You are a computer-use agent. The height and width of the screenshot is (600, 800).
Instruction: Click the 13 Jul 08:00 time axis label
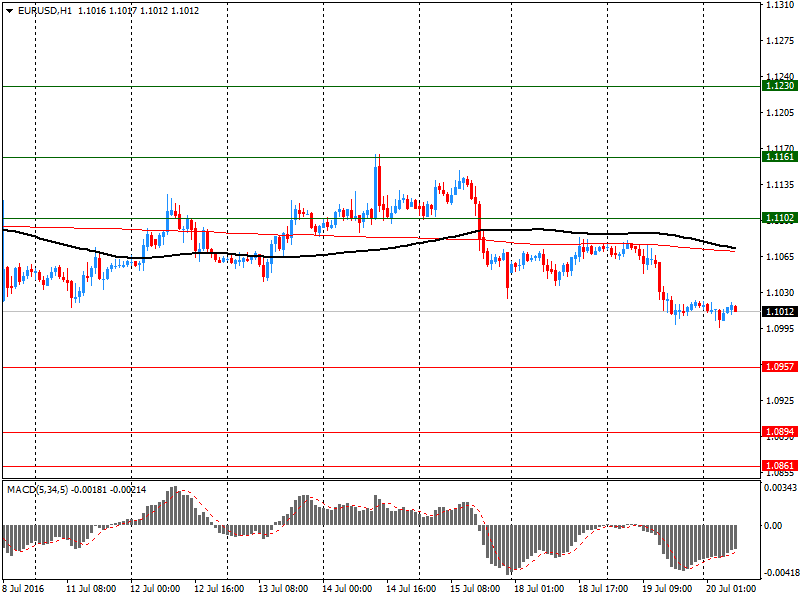coord(283,589)
